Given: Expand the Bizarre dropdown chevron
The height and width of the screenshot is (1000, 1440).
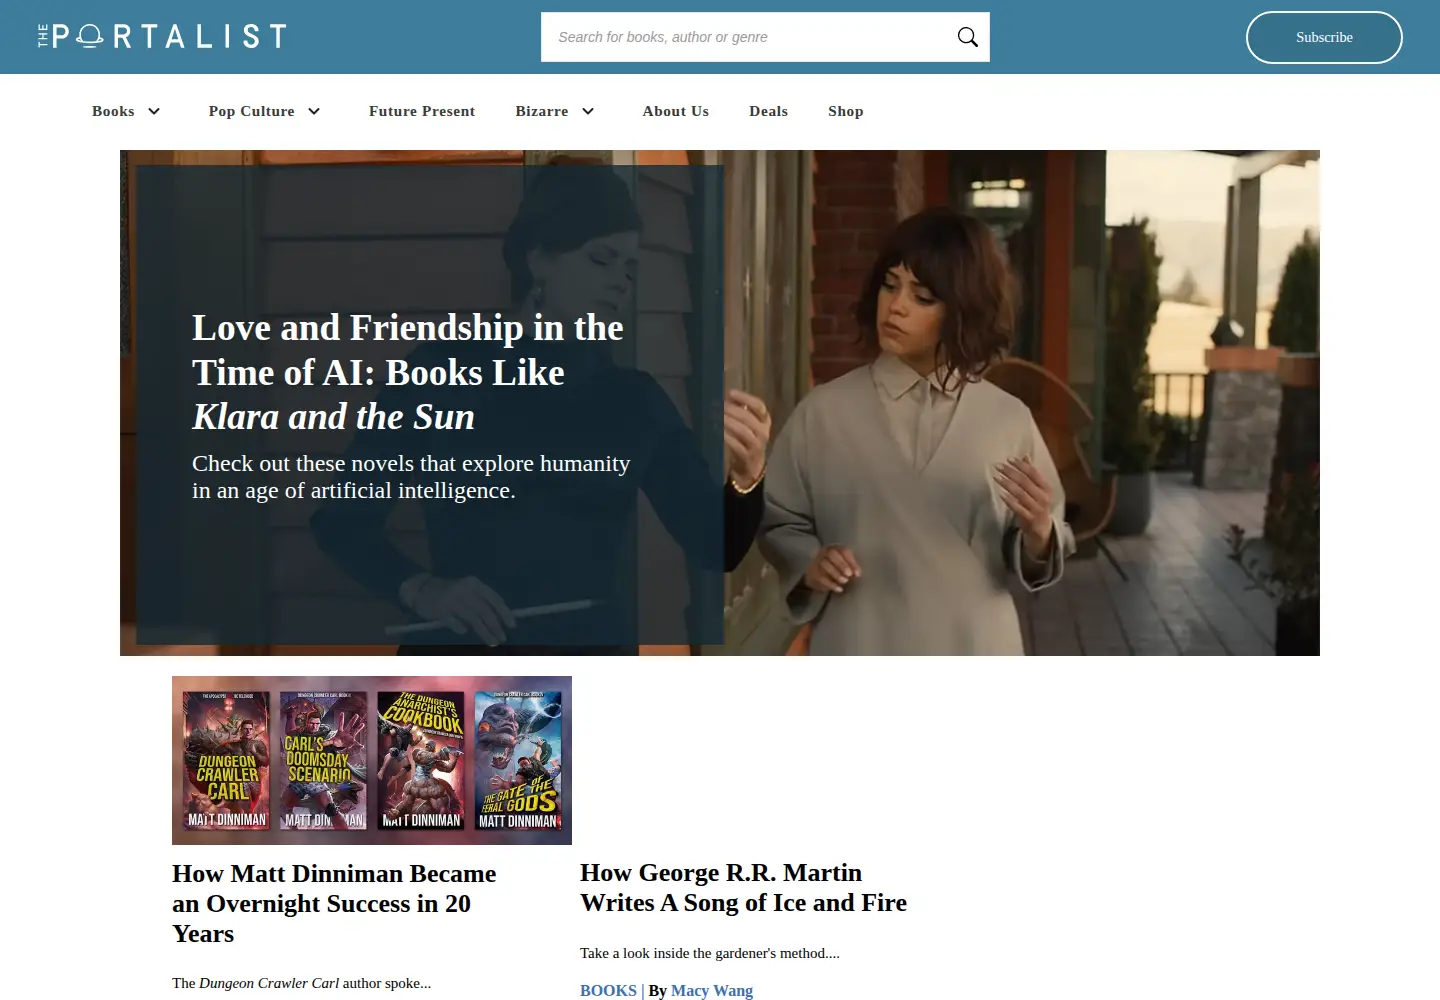Looking at the screenshot, I should coord(588,111).
